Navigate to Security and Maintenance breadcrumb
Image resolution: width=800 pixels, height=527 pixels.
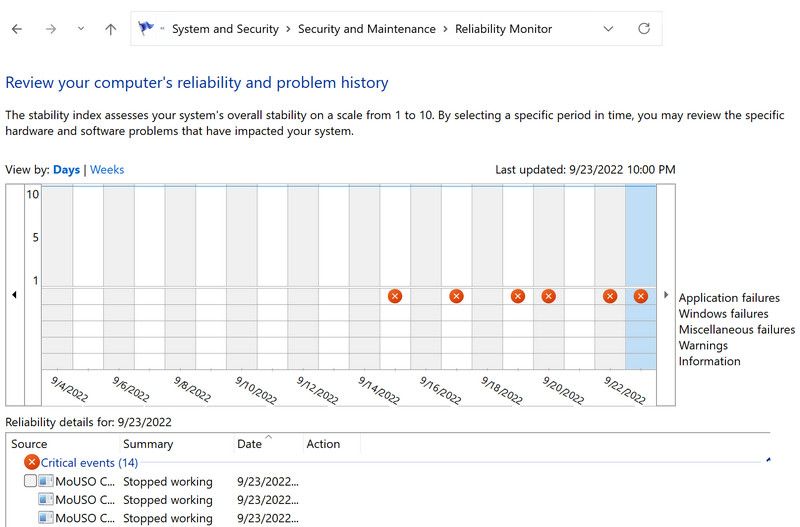click(x=367, y=29)
